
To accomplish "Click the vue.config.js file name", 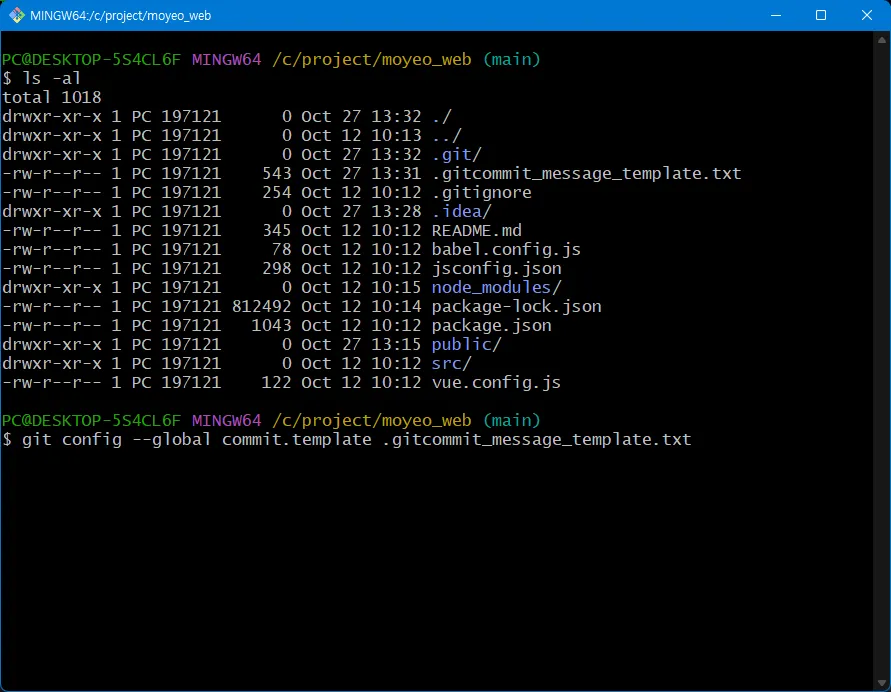I will click(x=496, y=382).
